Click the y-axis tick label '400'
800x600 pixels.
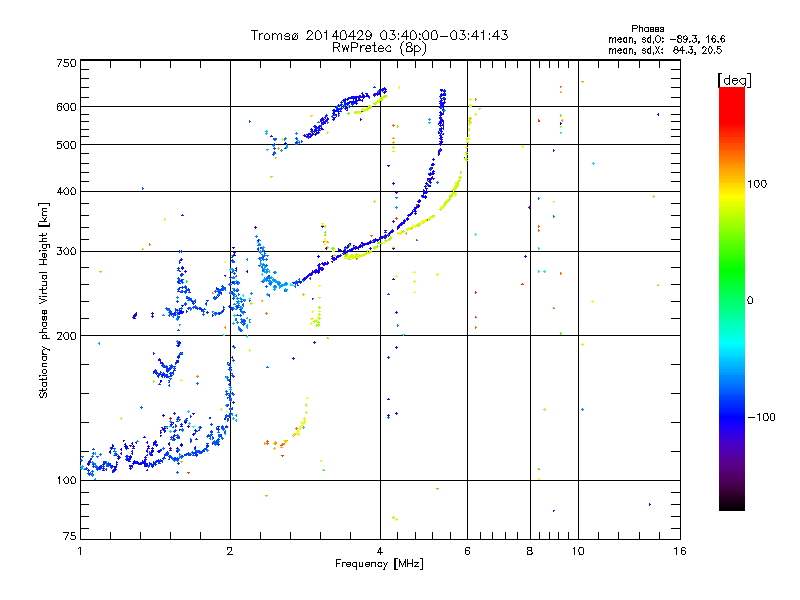pos(66,191)
